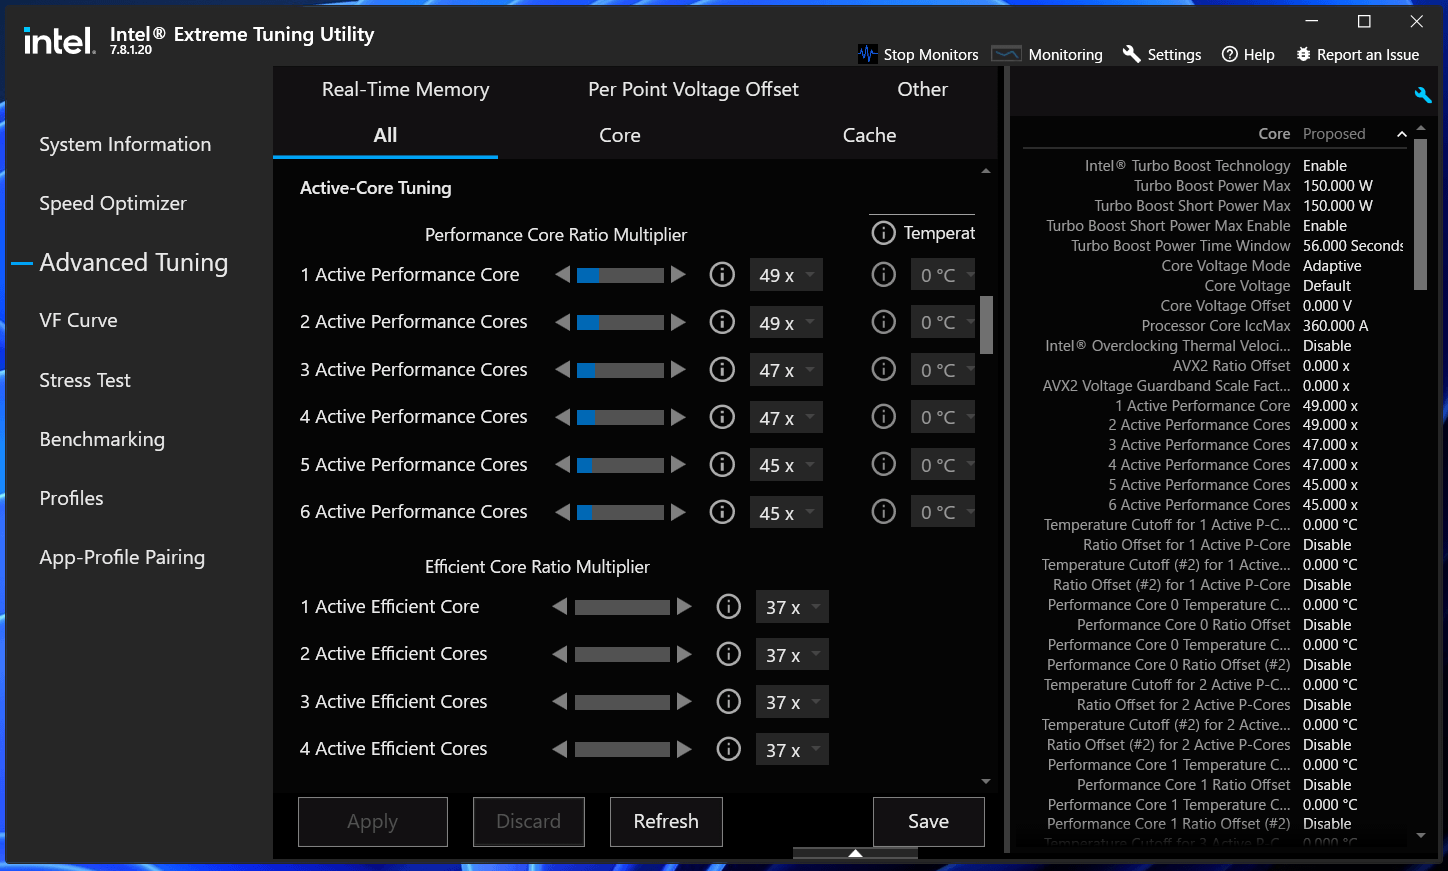
Task: Open Speed Optimizer in sidebar
Action: pyautogui.click(x=113, y=203)
